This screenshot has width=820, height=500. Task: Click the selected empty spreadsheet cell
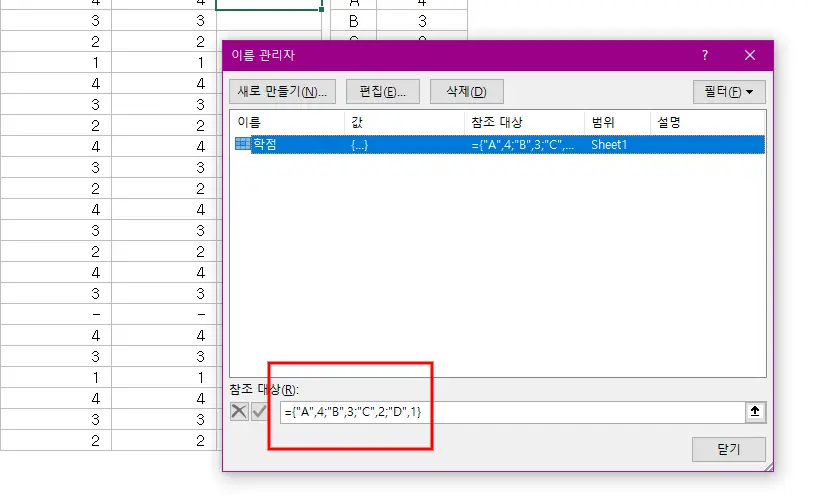[x=269, y=5]
